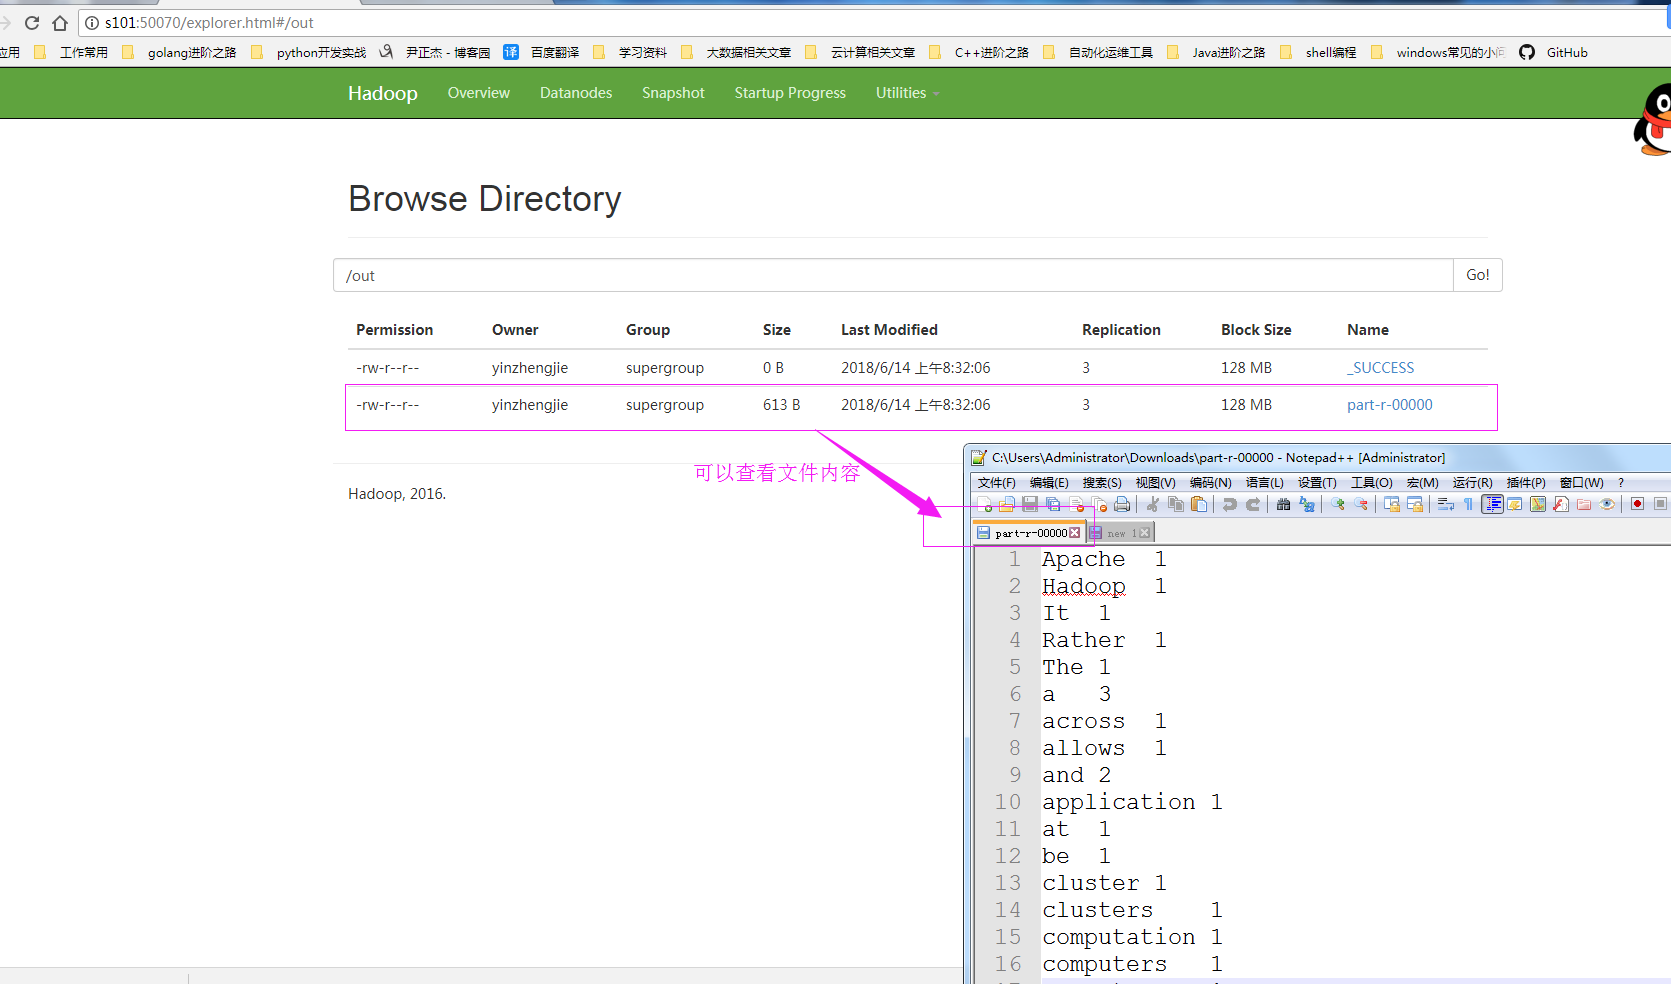Open the 文件(F) menu in Notepad++
The image size is (1671, 984).
click(996, 483)
